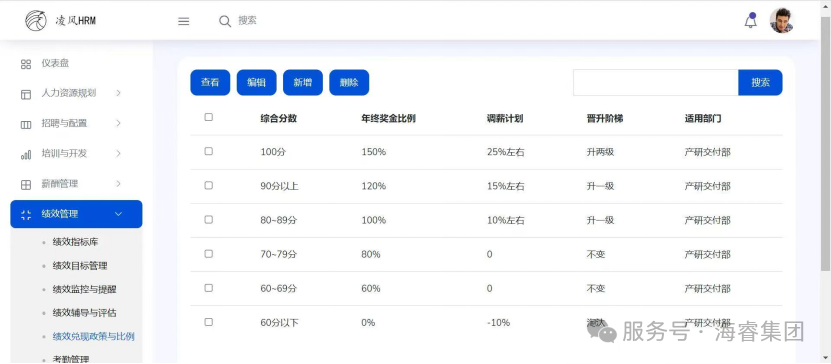Go to 绩效指标库 submenu
Viewport: 831px width, 364px height.
[x=75, y=242]
